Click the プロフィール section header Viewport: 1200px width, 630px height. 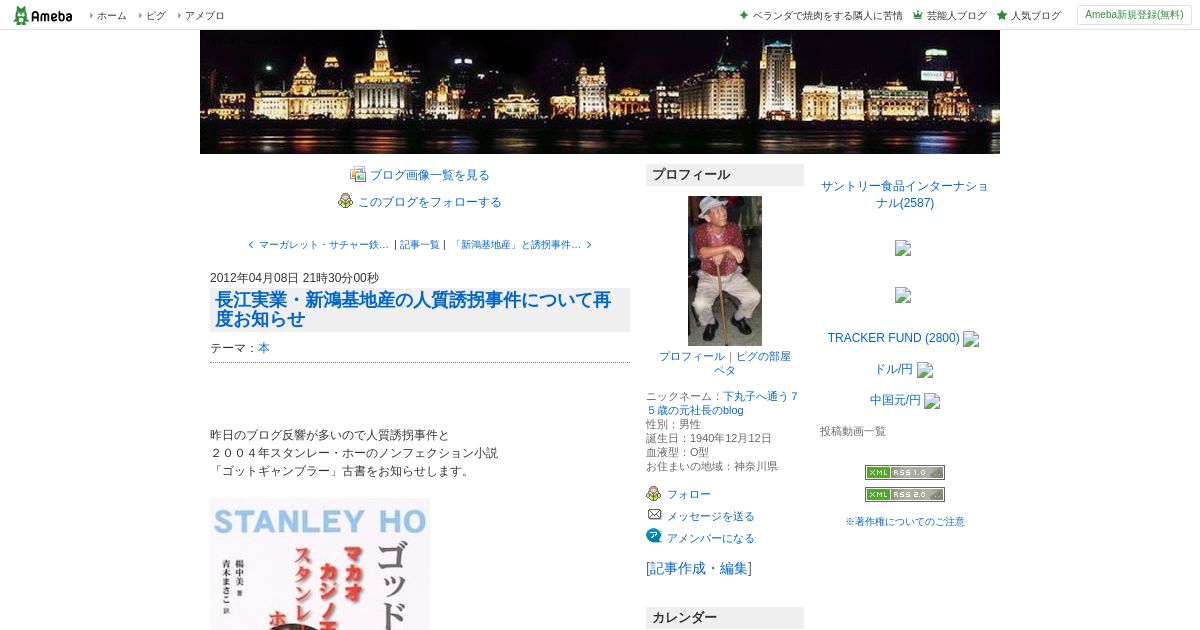point(725,175)
